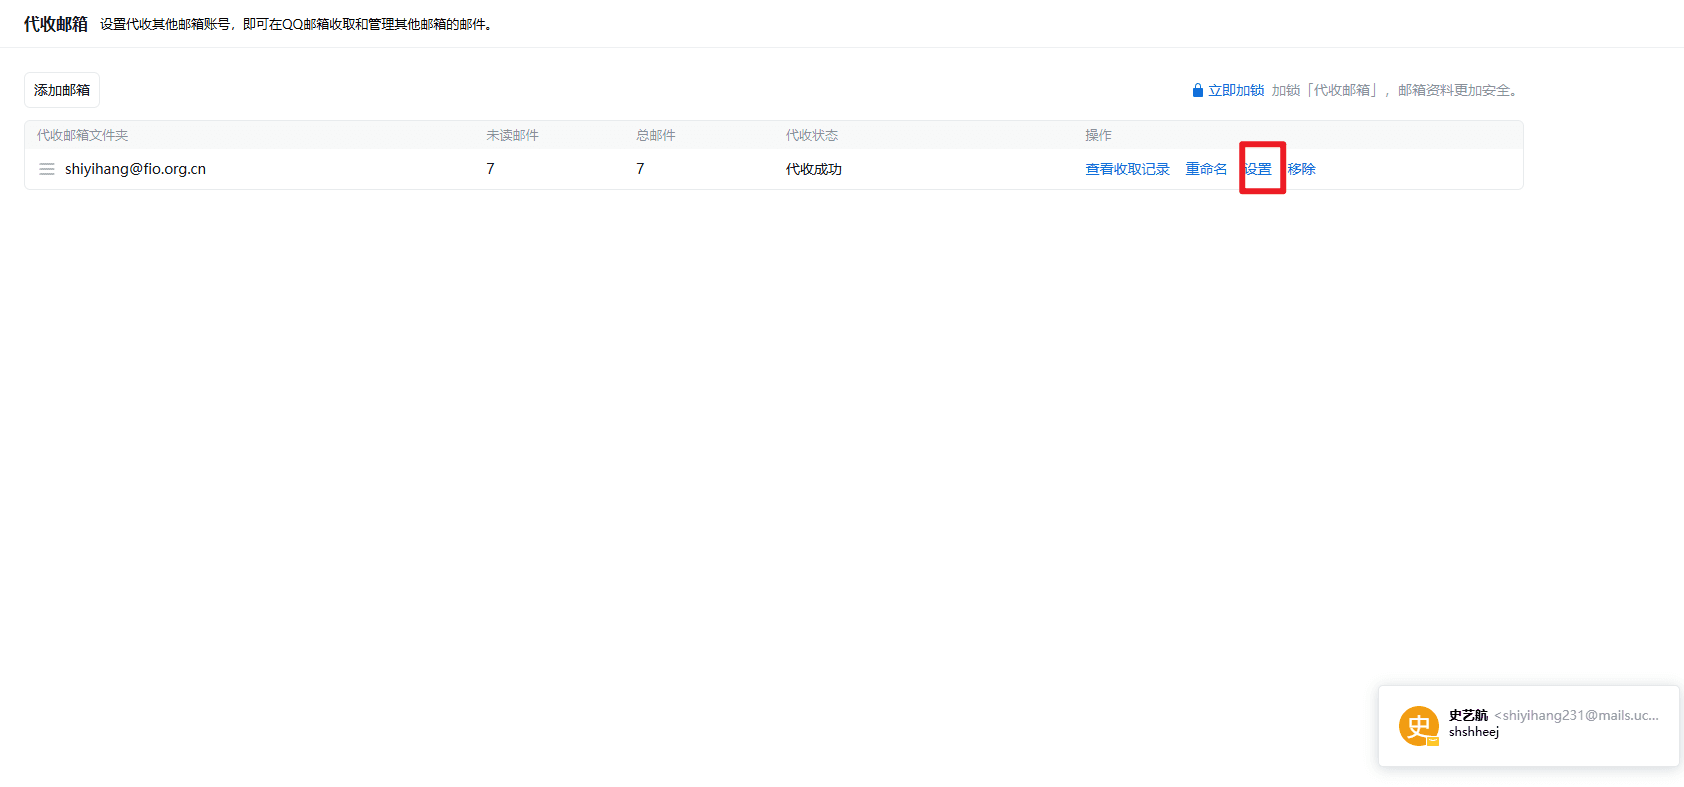Click the 代收成功 status text
This screenshot has width=1684, height=787.
pos(814,169)
